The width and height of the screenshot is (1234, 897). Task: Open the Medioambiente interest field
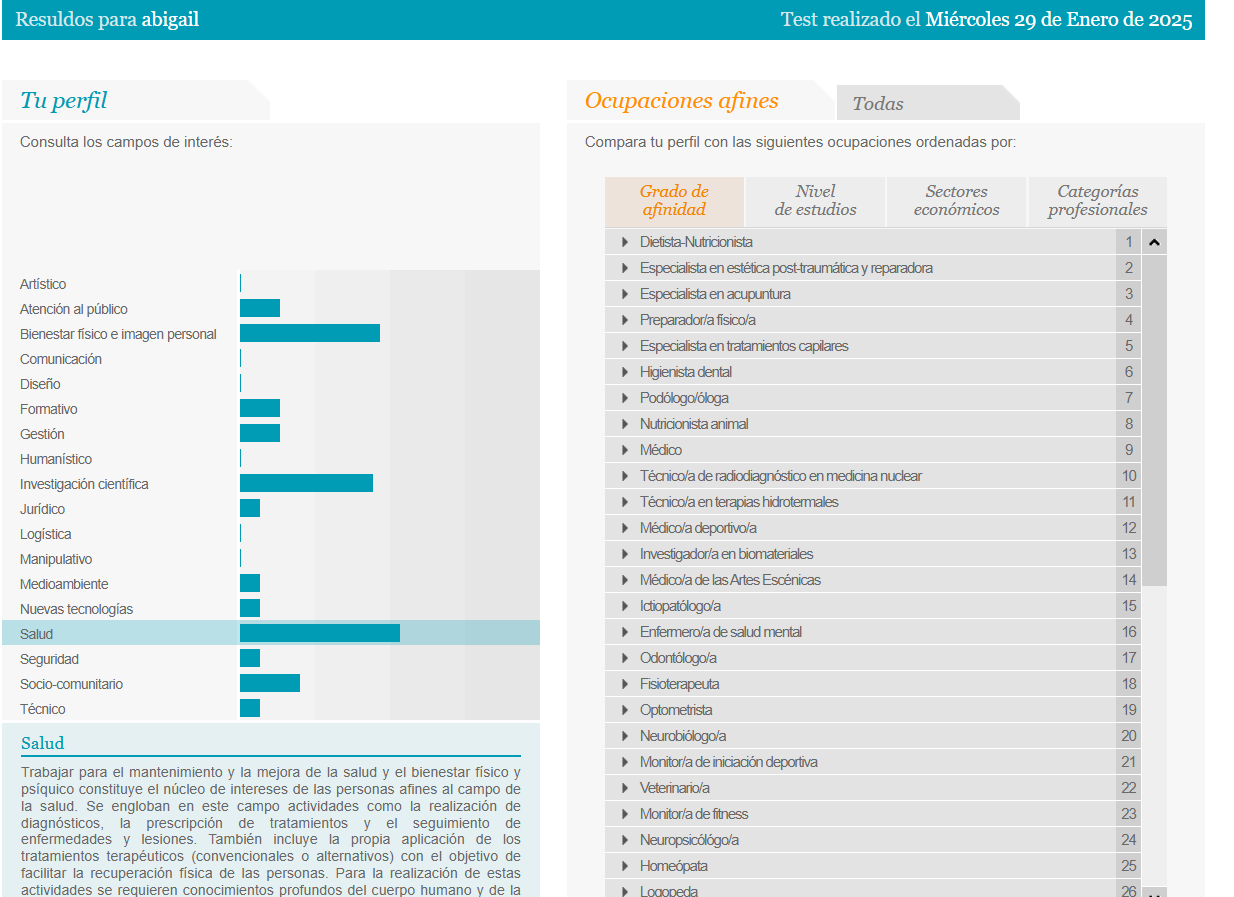64,584
